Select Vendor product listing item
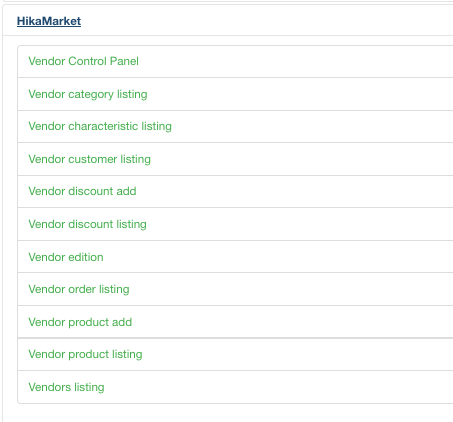This screenshot has width=453, height=422. coord(85,354)
